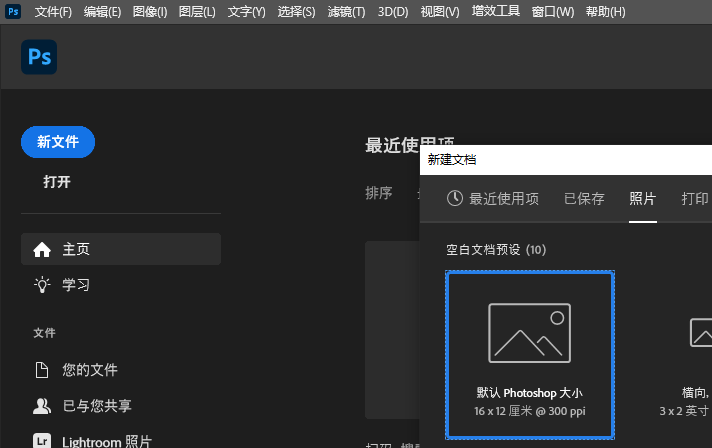Open the 帮助(H) menu
This screenshot has height=448, width=712.
[605, 12]
